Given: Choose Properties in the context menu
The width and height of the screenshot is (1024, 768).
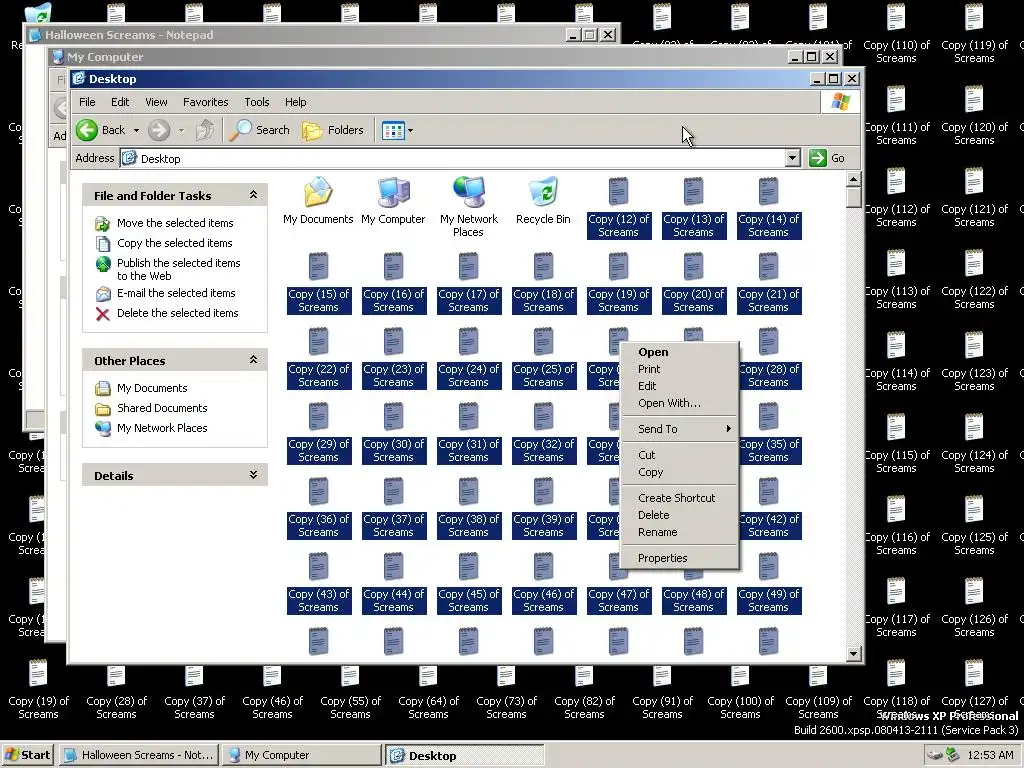Looking at the screenshot, I should (x=679, y=558).
